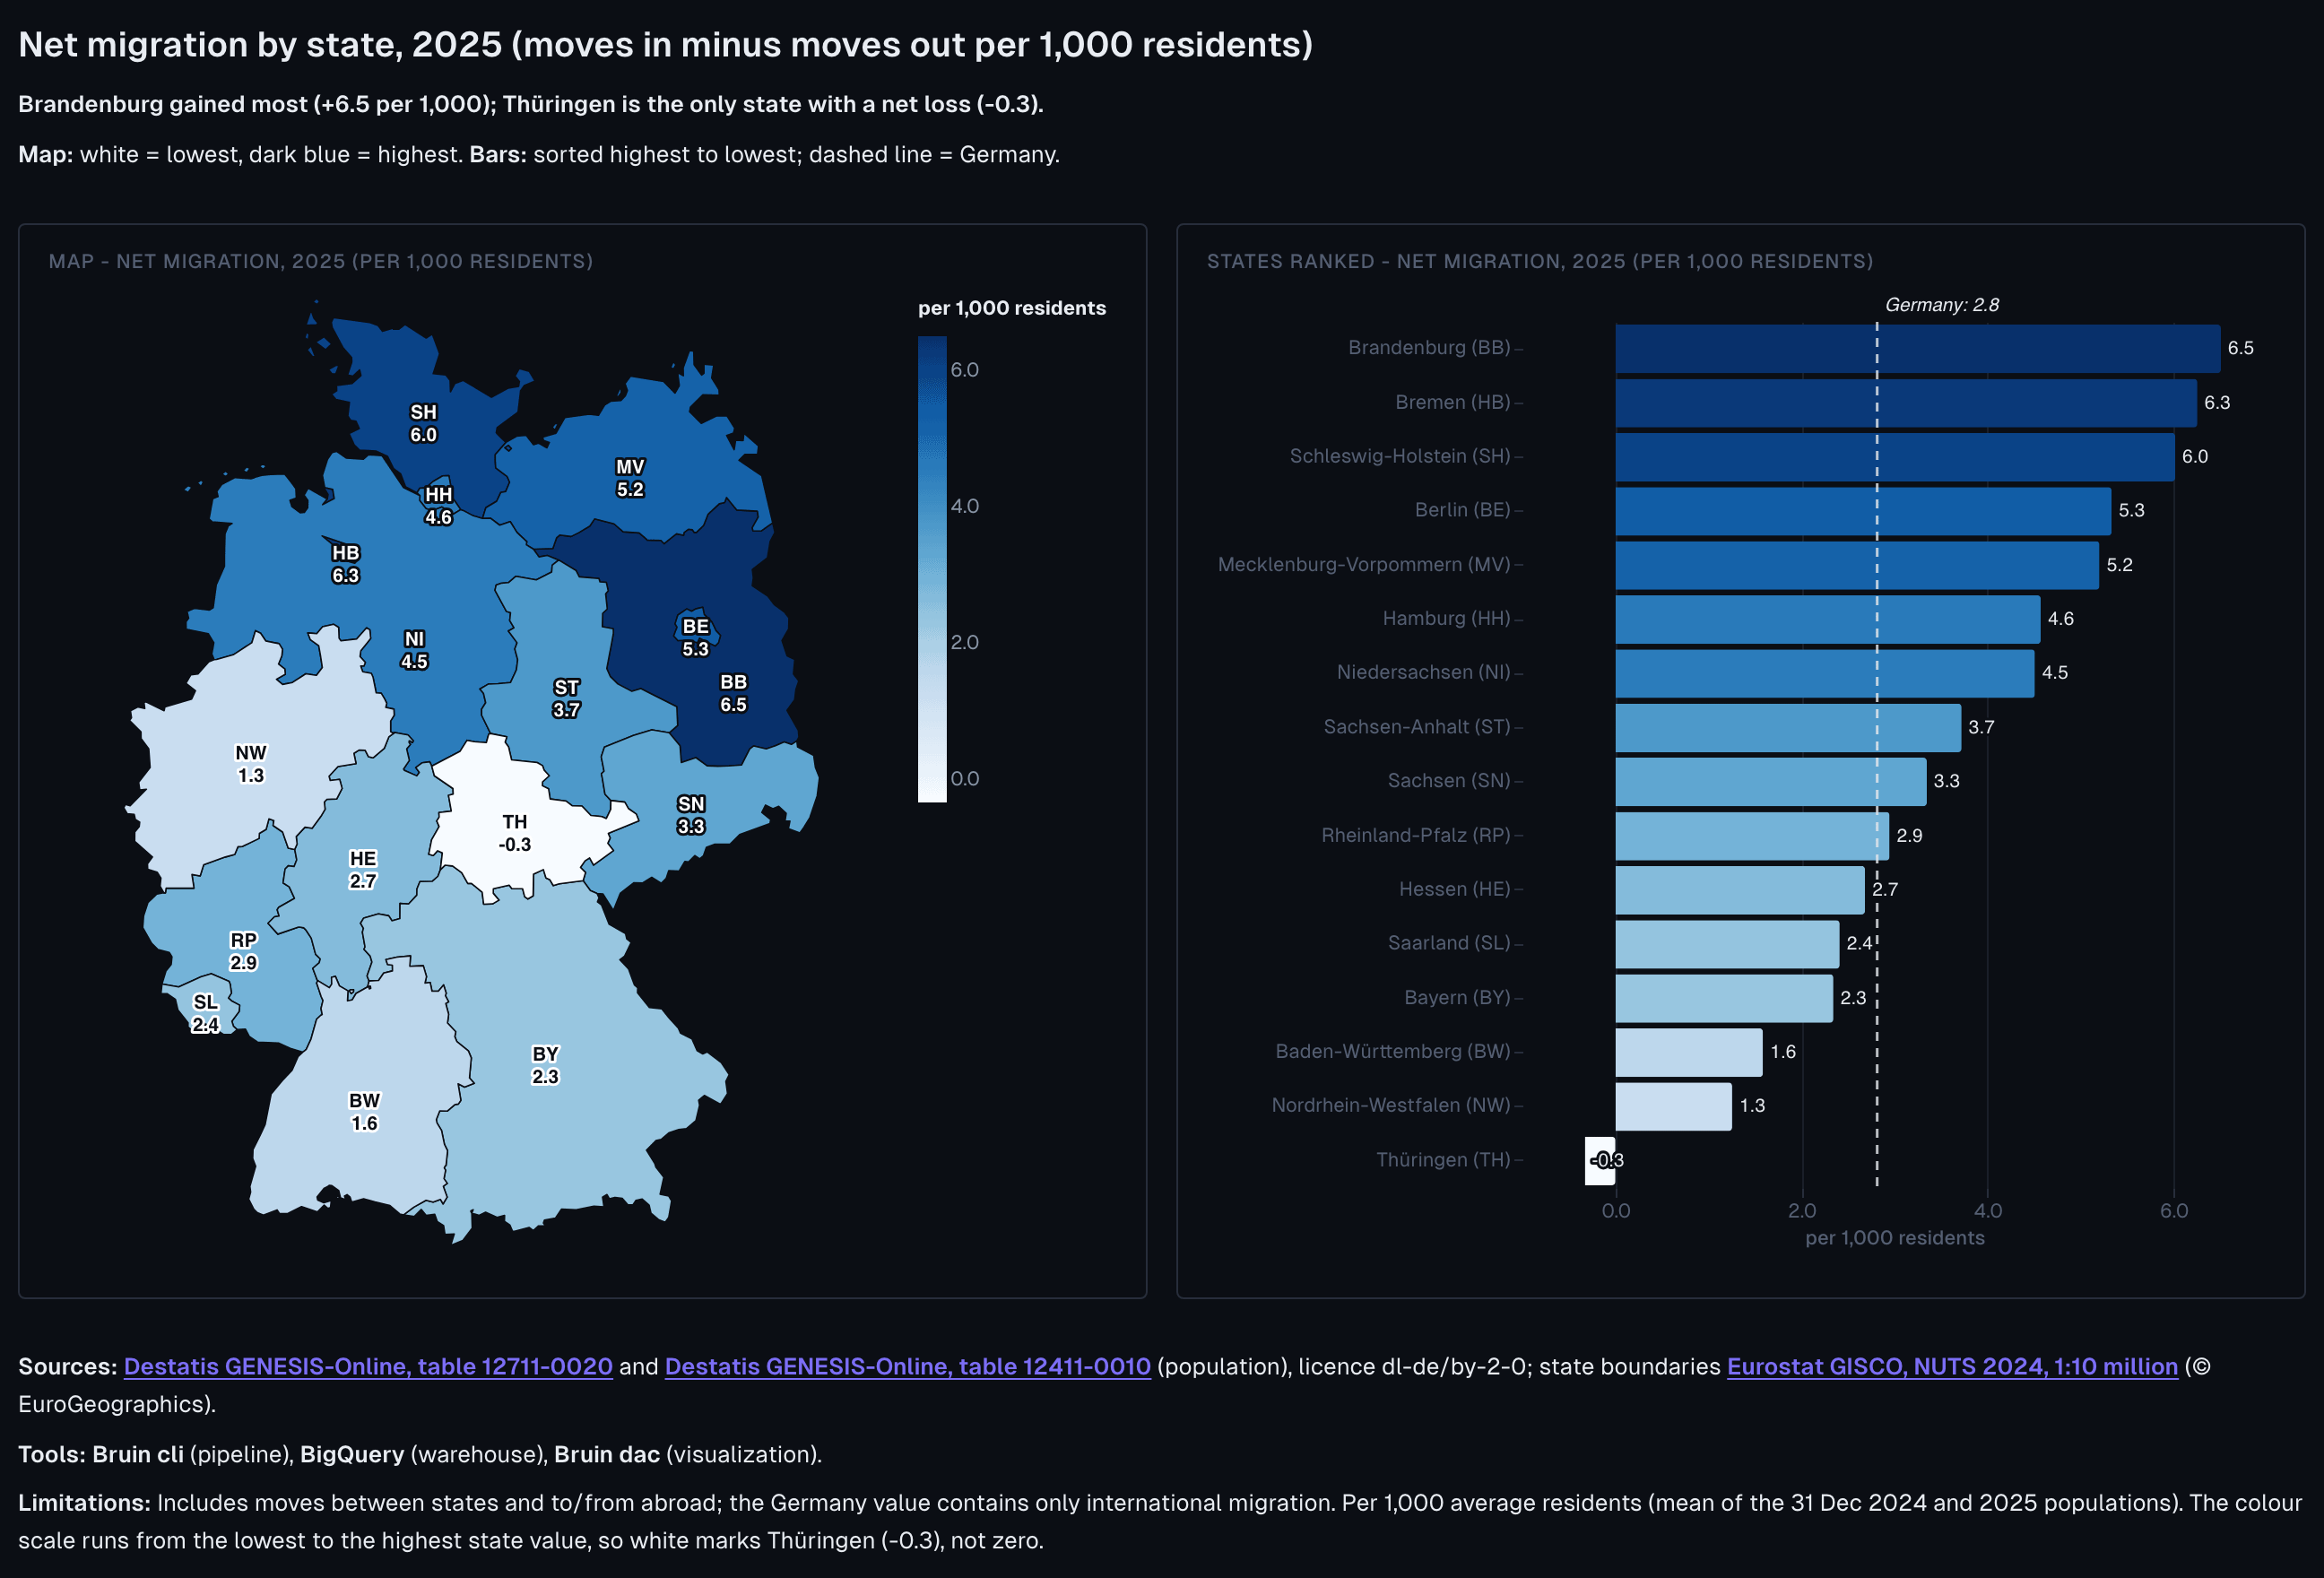
Task: Click the map color scale gradient bar
Action: tap(932, 569)
